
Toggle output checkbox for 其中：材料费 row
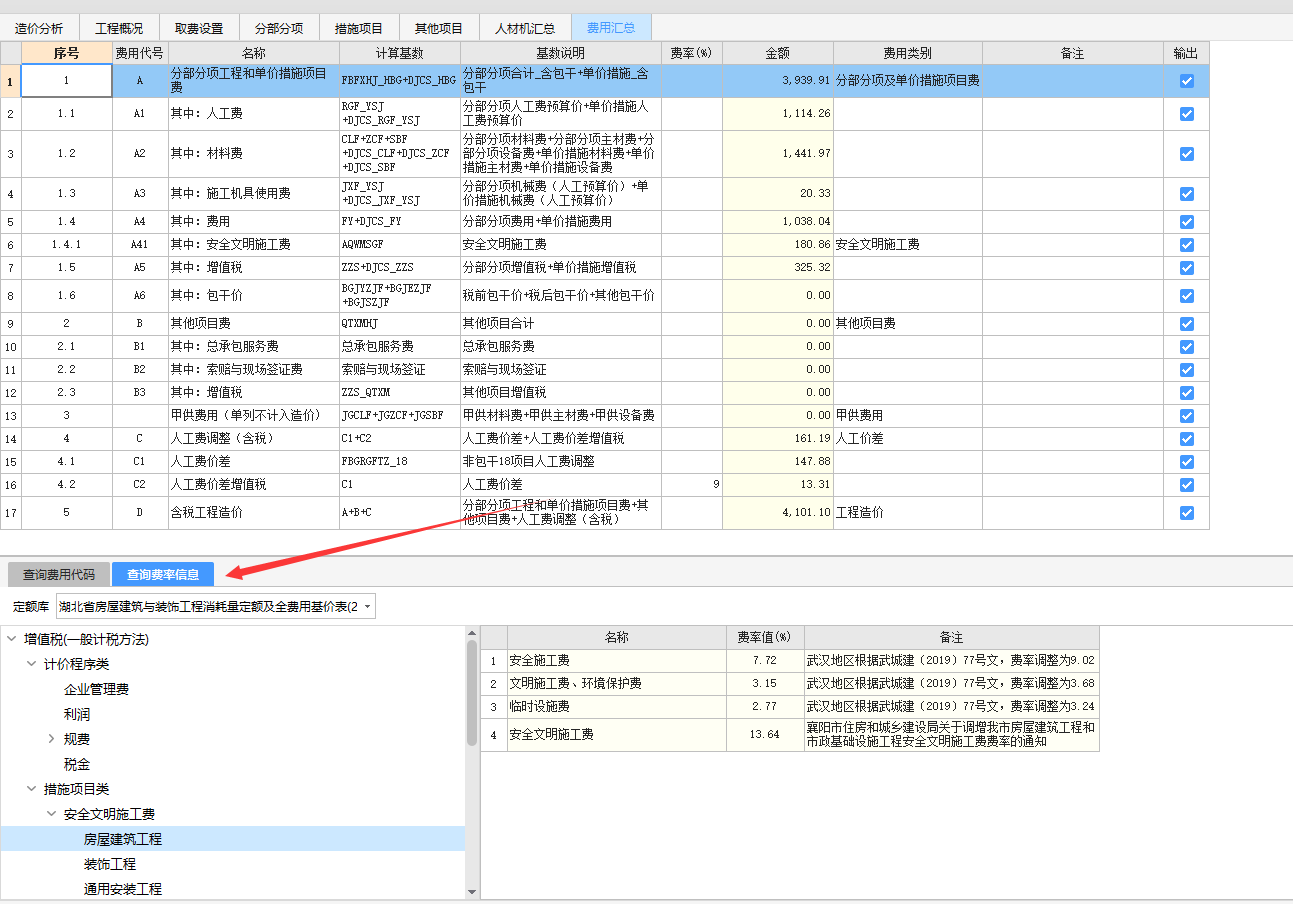coord(1186,154)
